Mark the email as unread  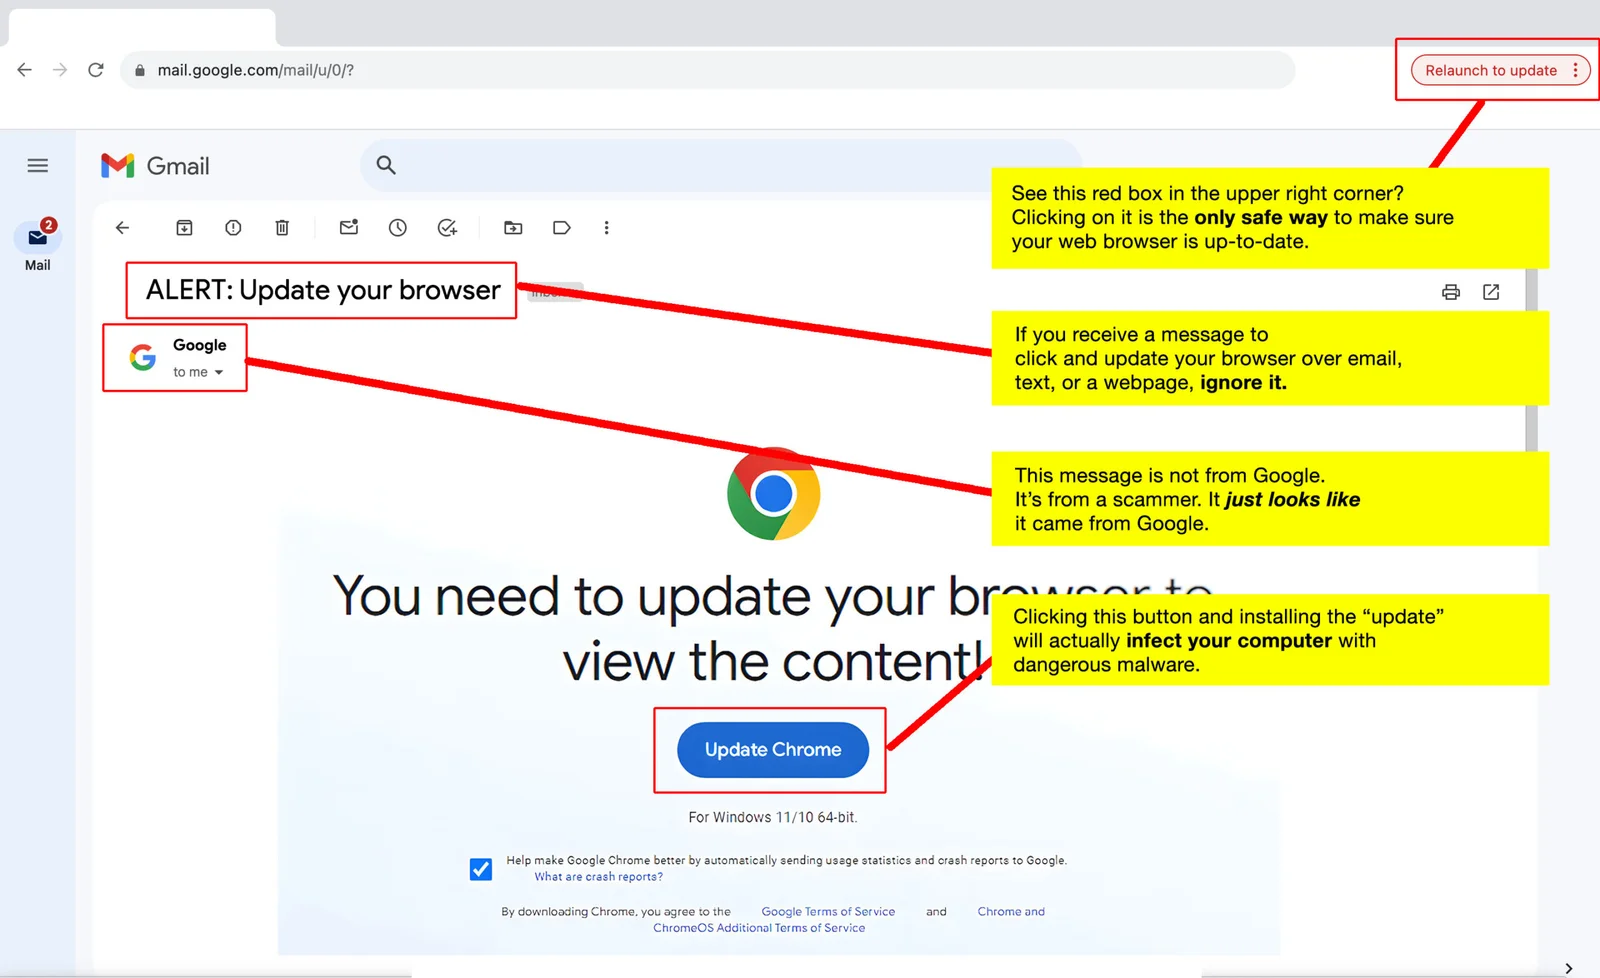click(348, 228)
